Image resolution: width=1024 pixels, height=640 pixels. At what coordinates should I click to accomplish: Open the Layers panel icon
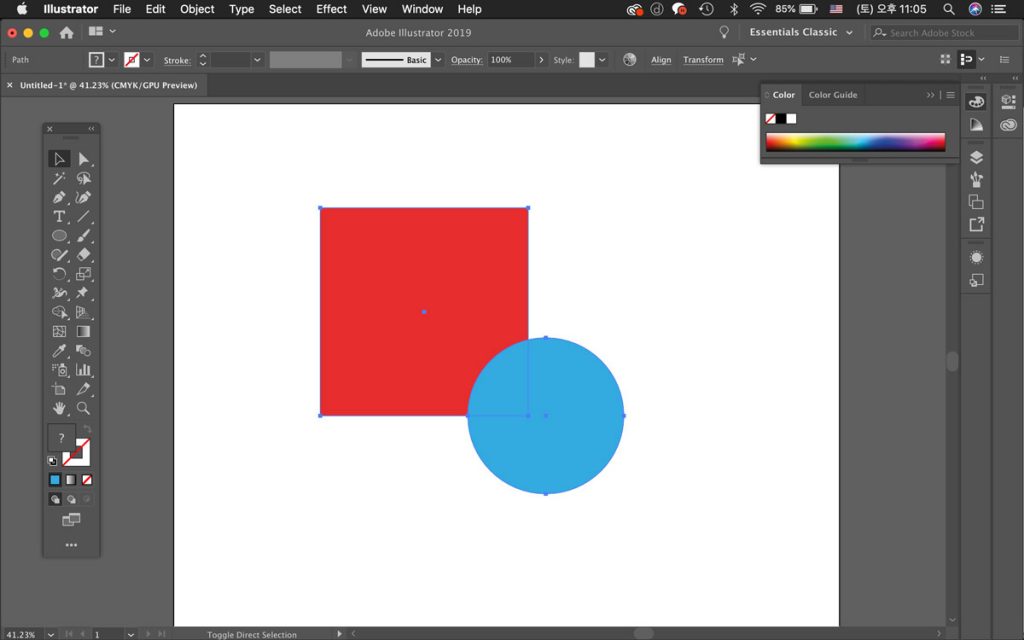click(x=976, y=157)
